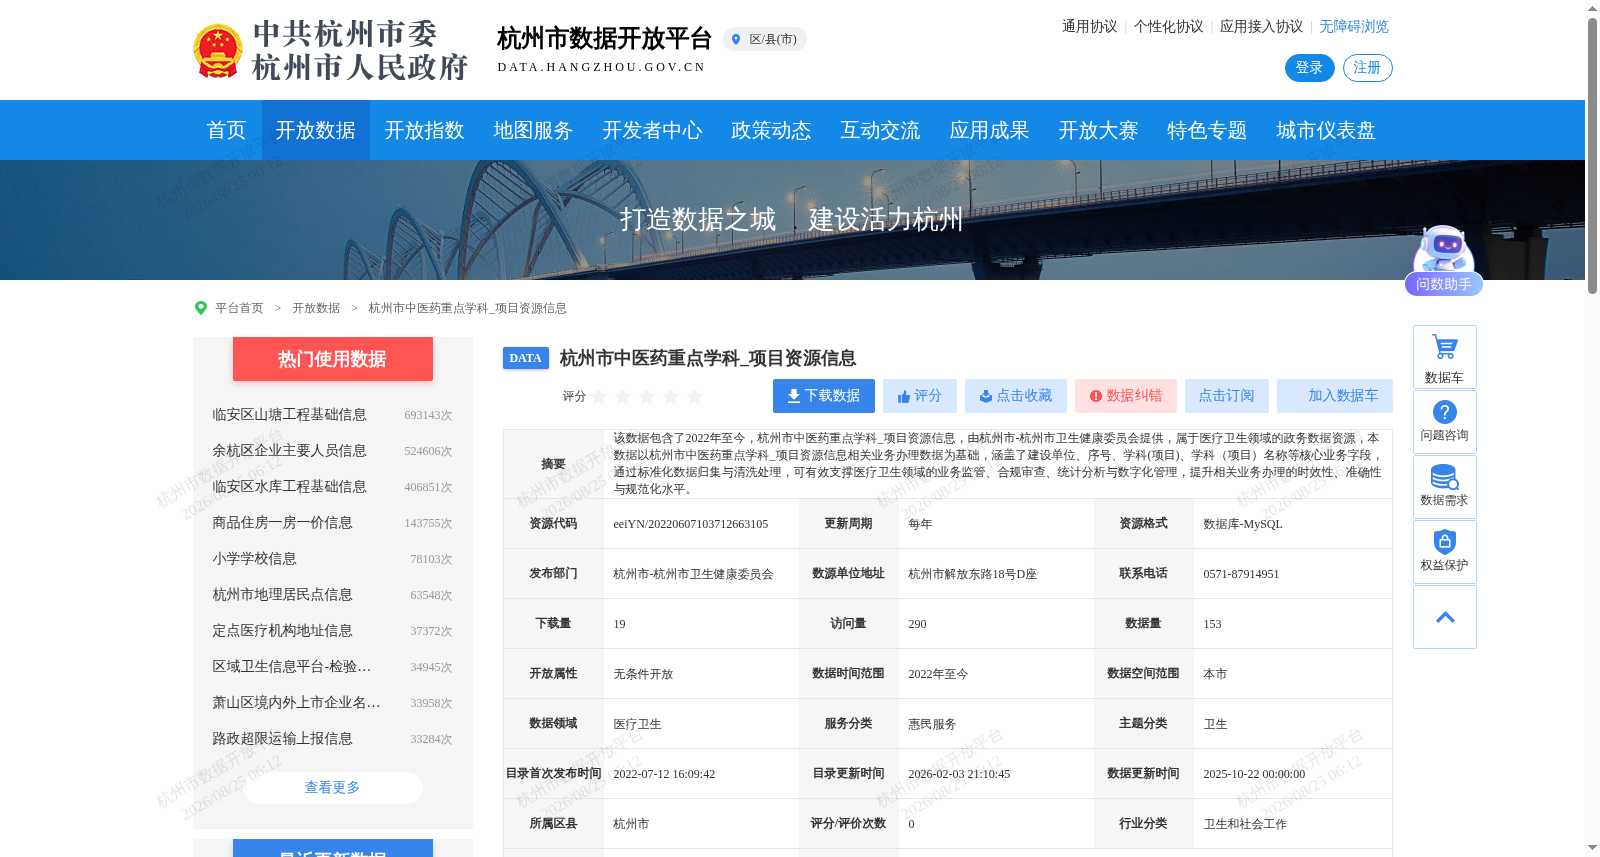Rate three stars in 评分
Image resolution: width=1600 pixels, height=857 pixels.
coord(647,396)
